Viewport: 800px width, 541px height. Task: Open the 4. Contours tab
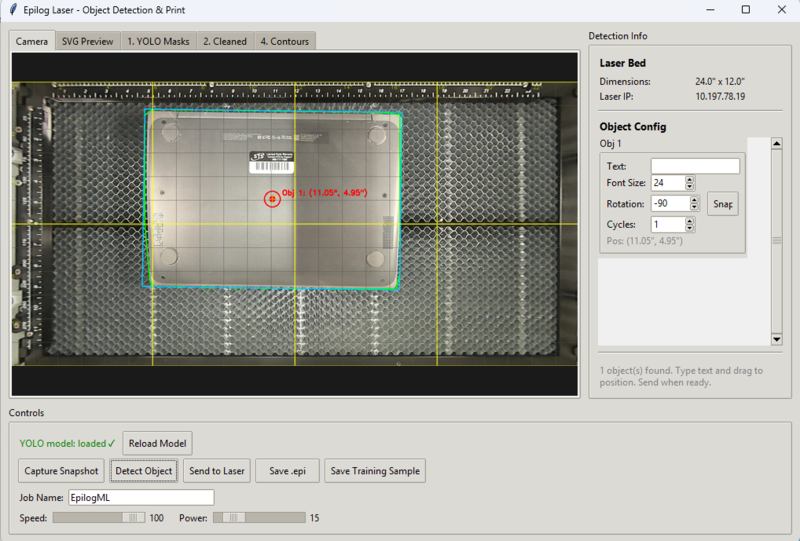click(x=285, y=41)
